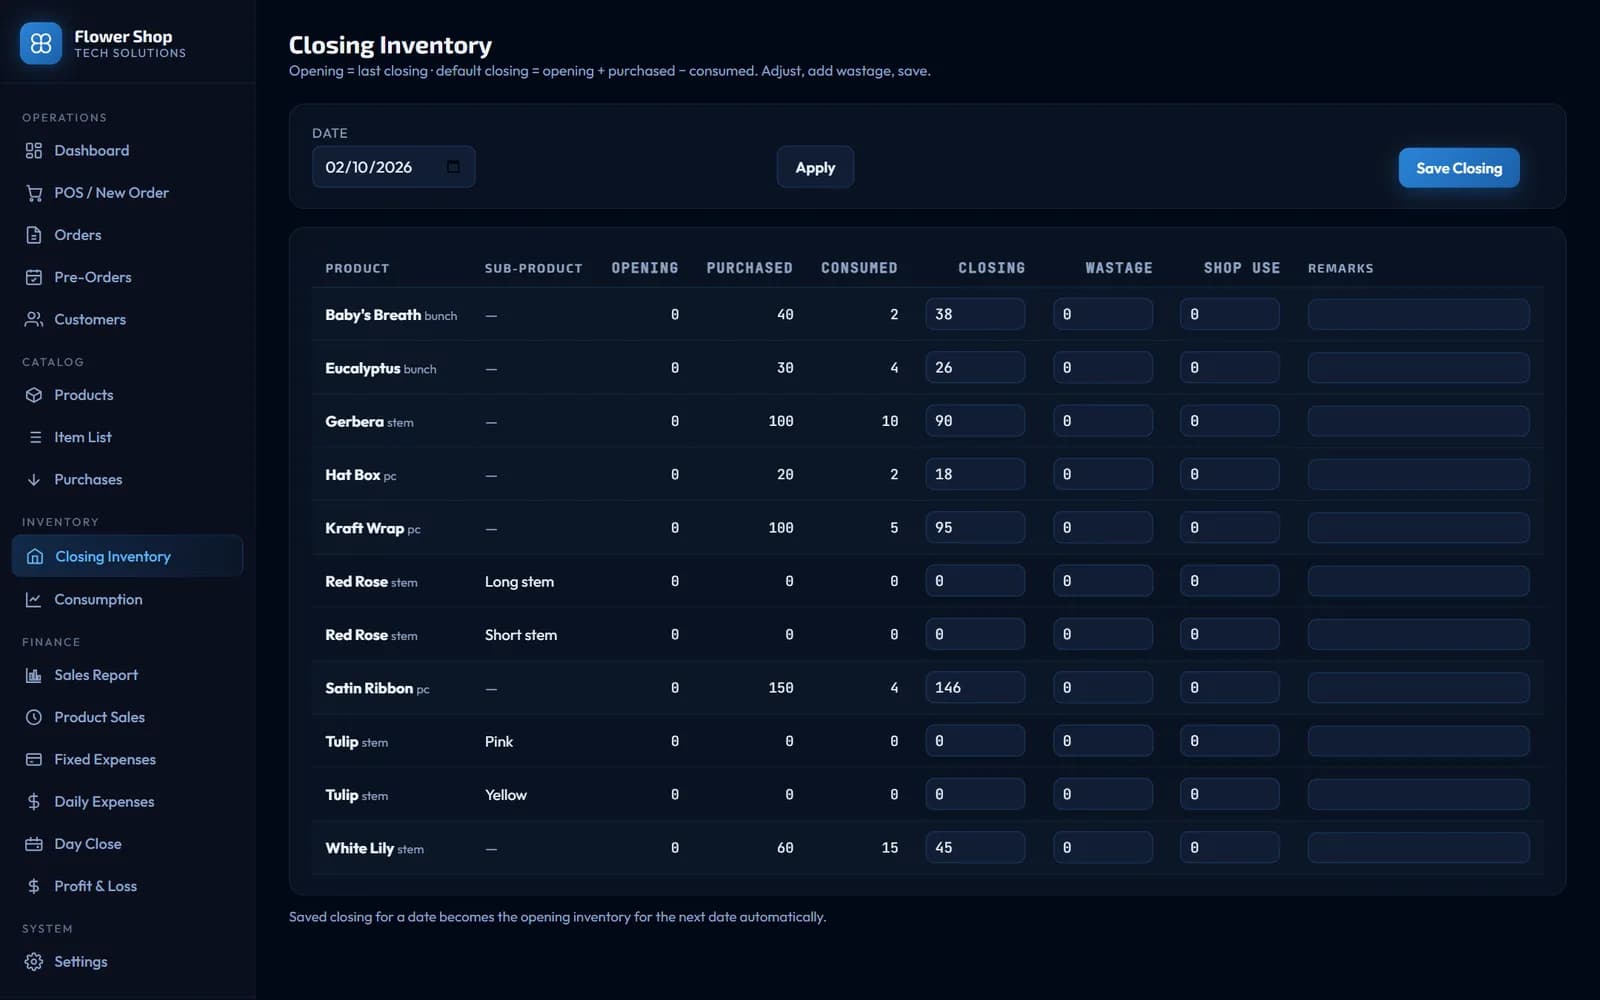Edit Baby's Breath closing field
Image resolution: width=1600 pixels, height=1000 pixels.
(x=975, y=314)
